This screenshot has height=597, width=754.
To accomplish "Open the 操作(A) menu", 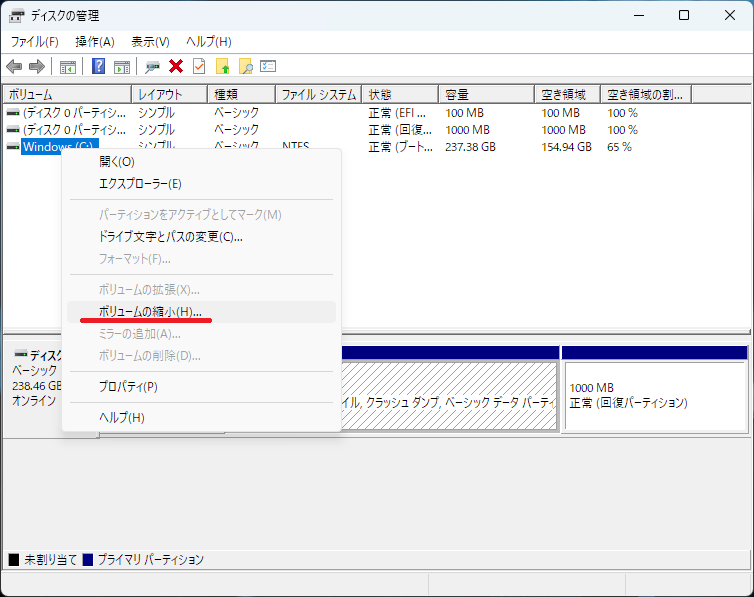I will [x=95, y=42].
